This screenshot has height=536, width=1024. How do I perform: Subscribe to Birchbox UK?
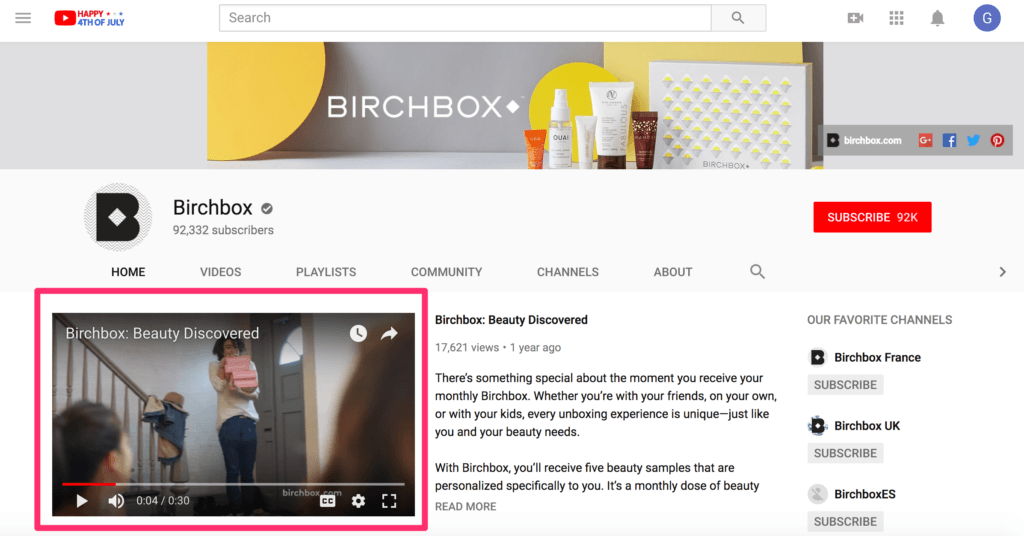tap(845, 453)
